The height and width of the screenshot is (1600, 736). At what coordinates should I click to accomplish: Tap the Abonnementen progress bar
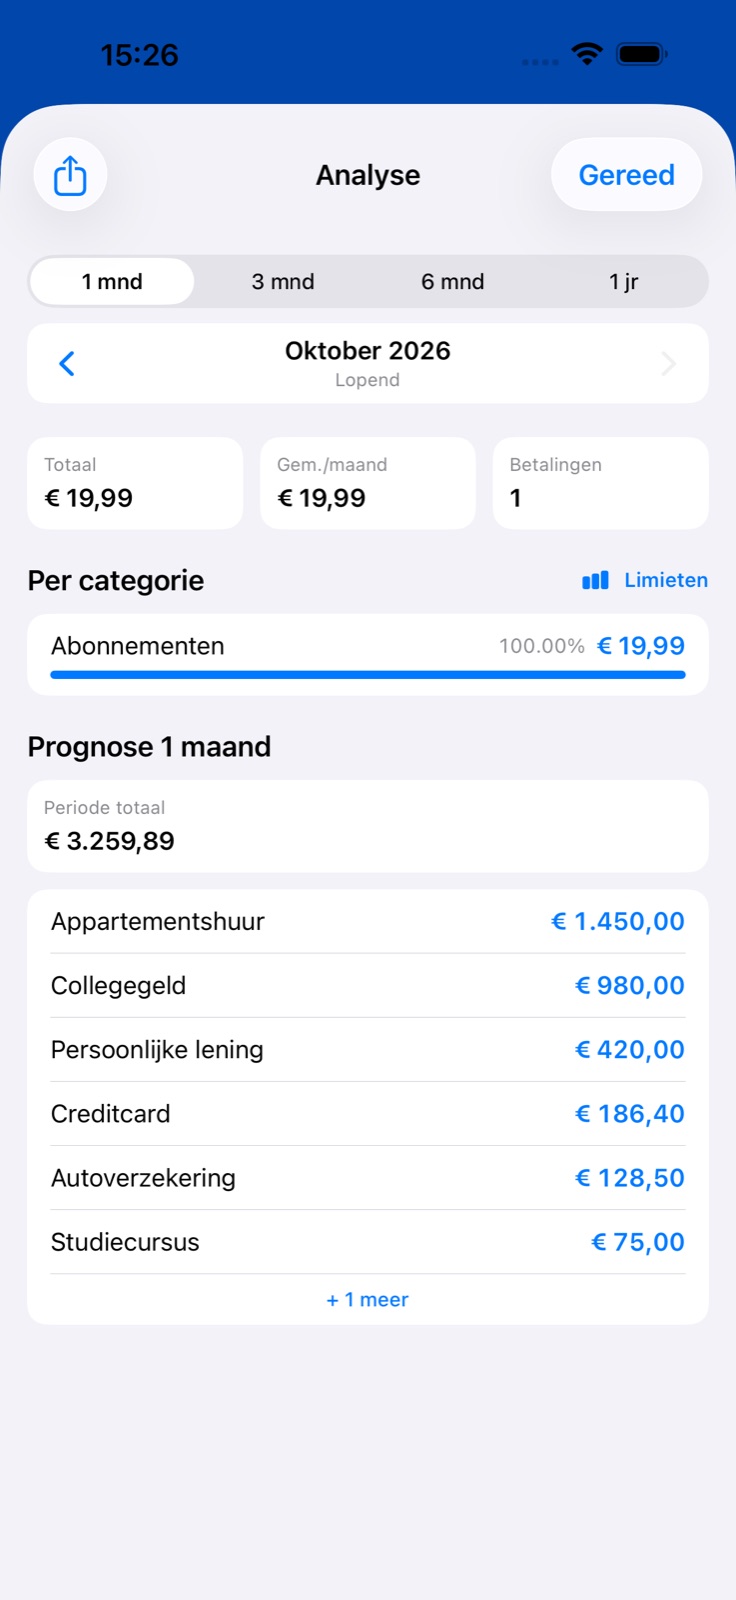368,675
